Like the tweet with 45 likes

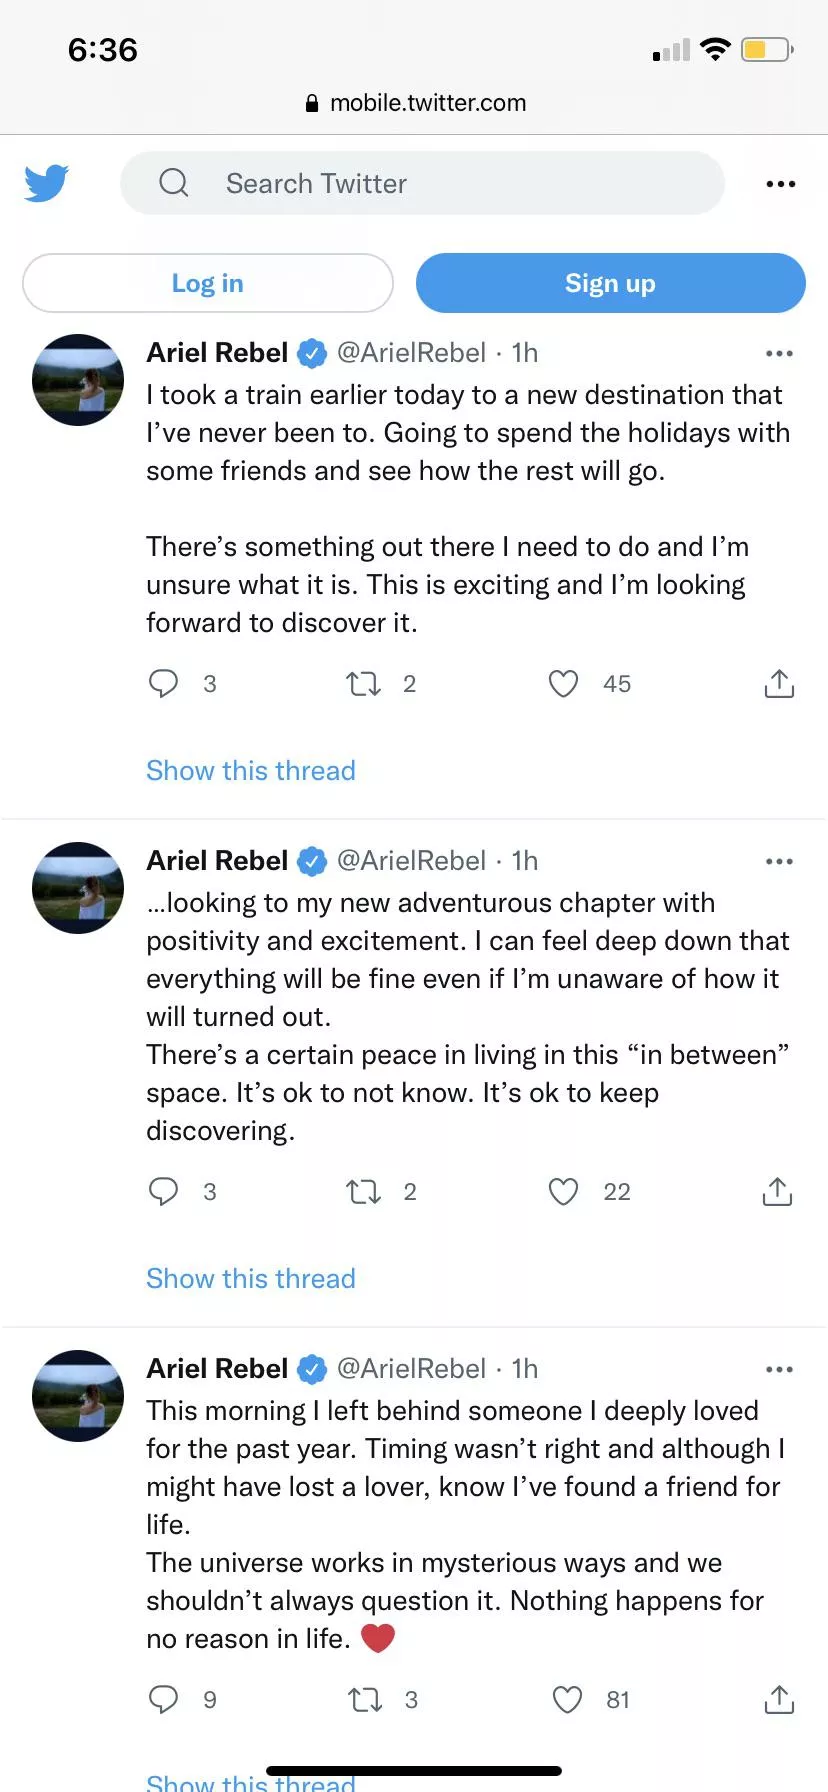[x=564, y=684]
